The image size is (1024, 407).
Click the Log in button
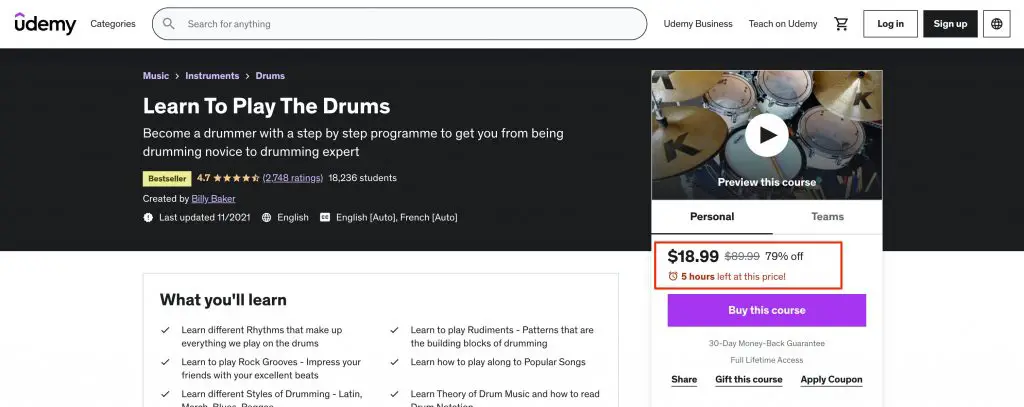click(890, 24)
